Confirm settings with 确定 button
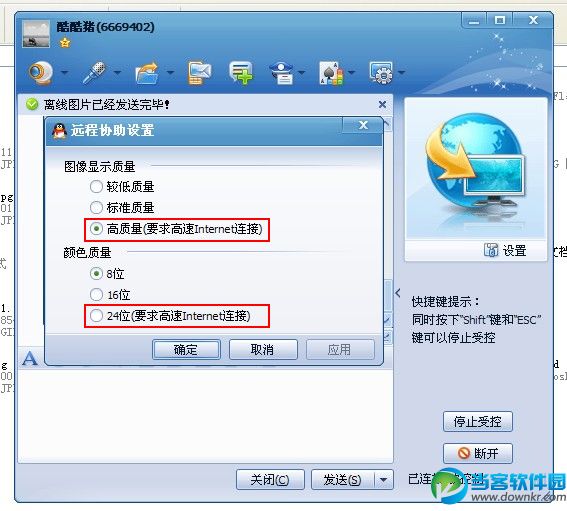 tap(186, 349)
